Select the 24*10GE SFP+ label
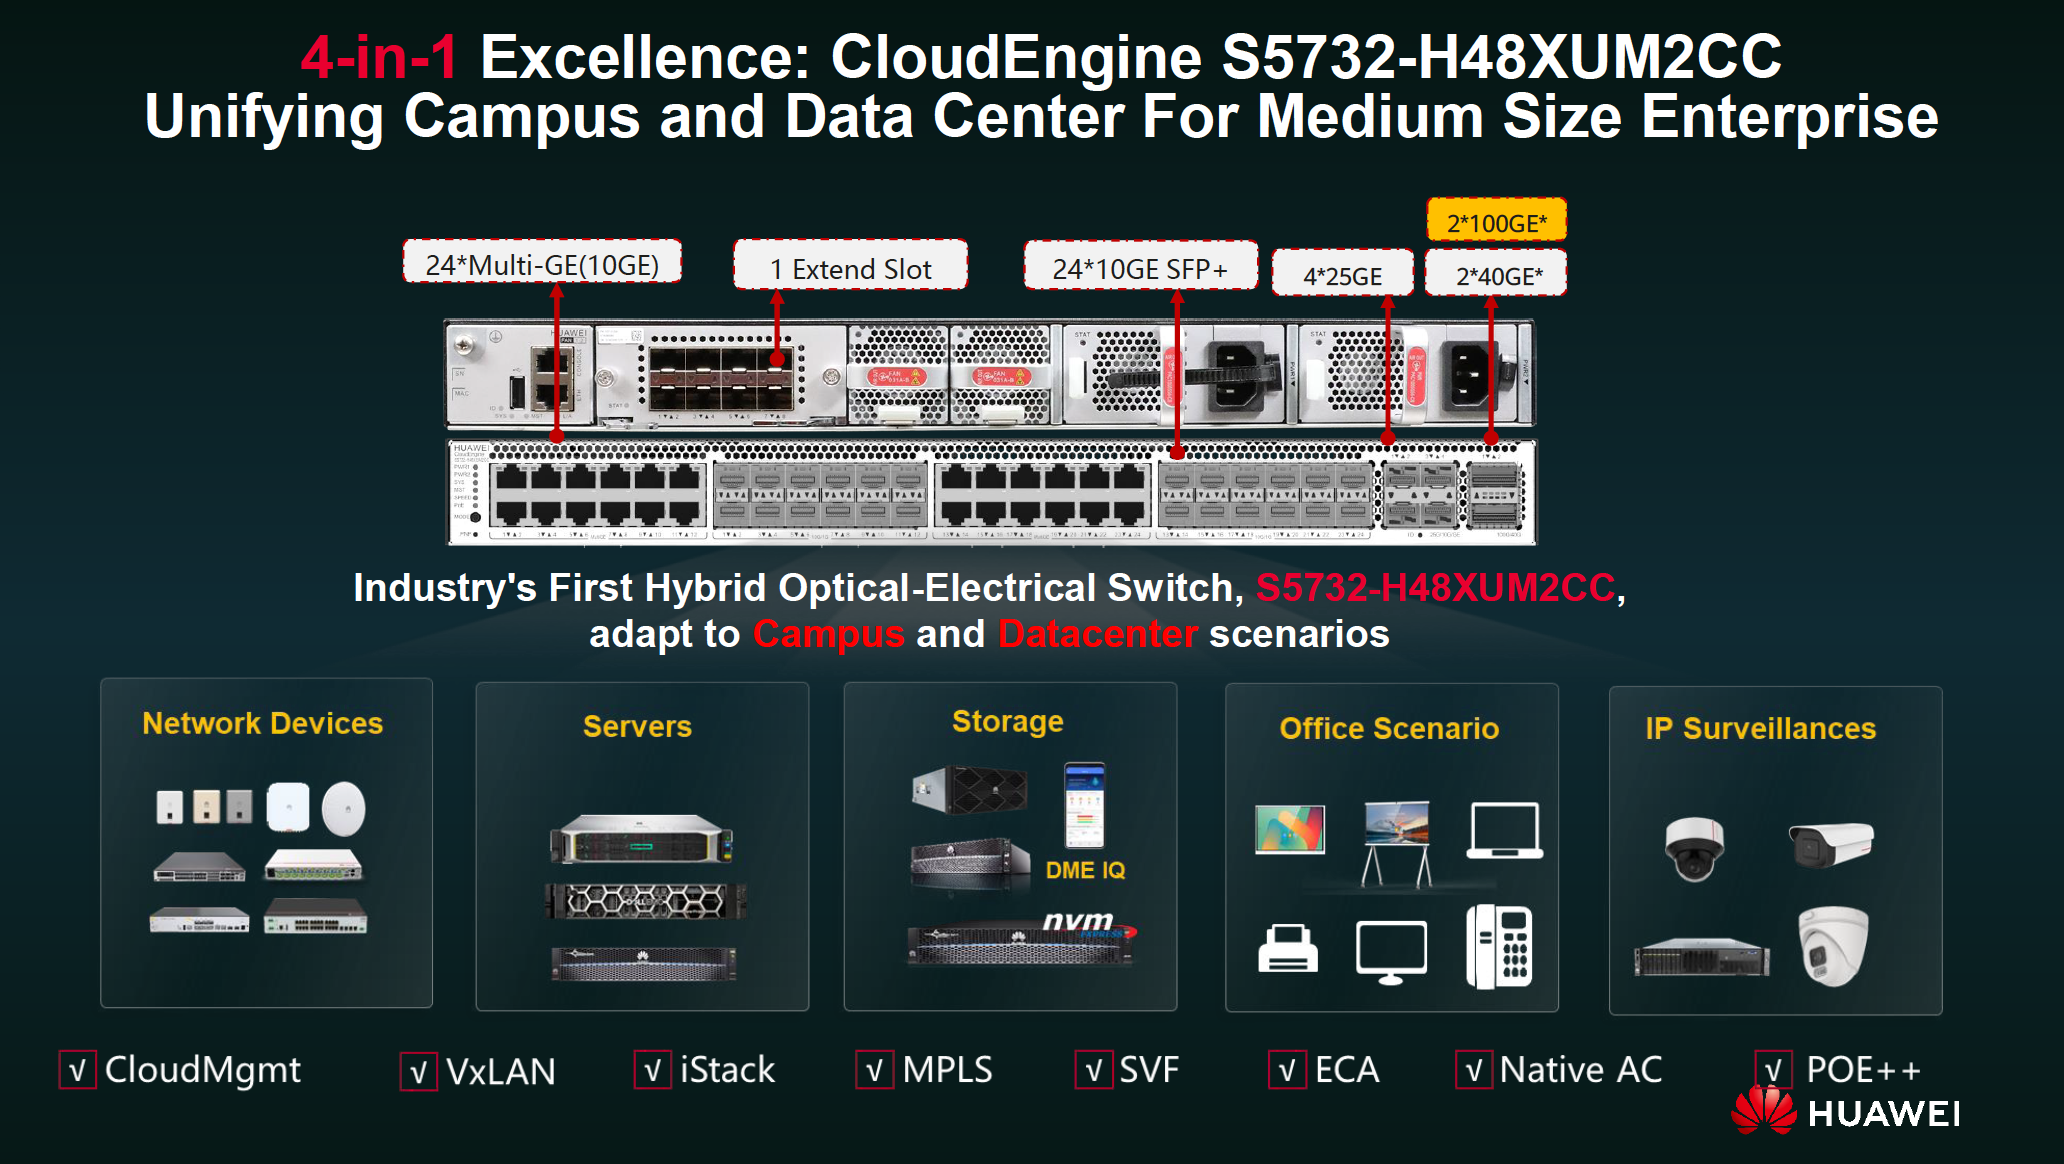This screenshot has height=1164, width=2064. coord(1140,267)
